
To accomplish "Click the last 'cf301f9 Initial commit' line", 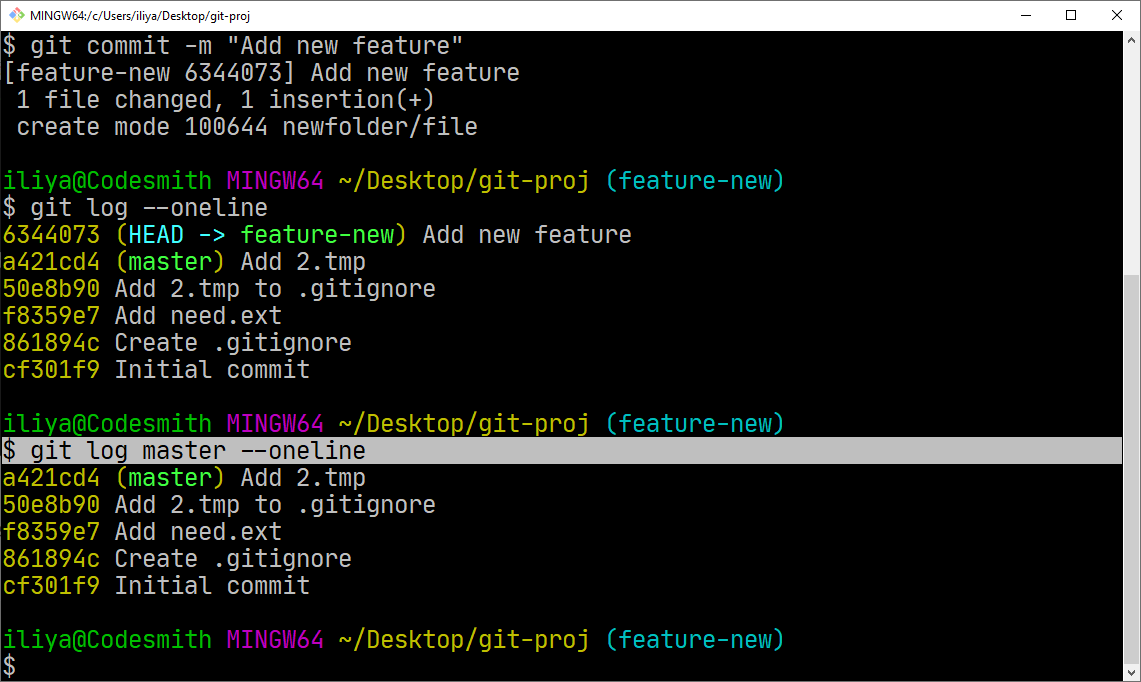I will click(156, 585).
